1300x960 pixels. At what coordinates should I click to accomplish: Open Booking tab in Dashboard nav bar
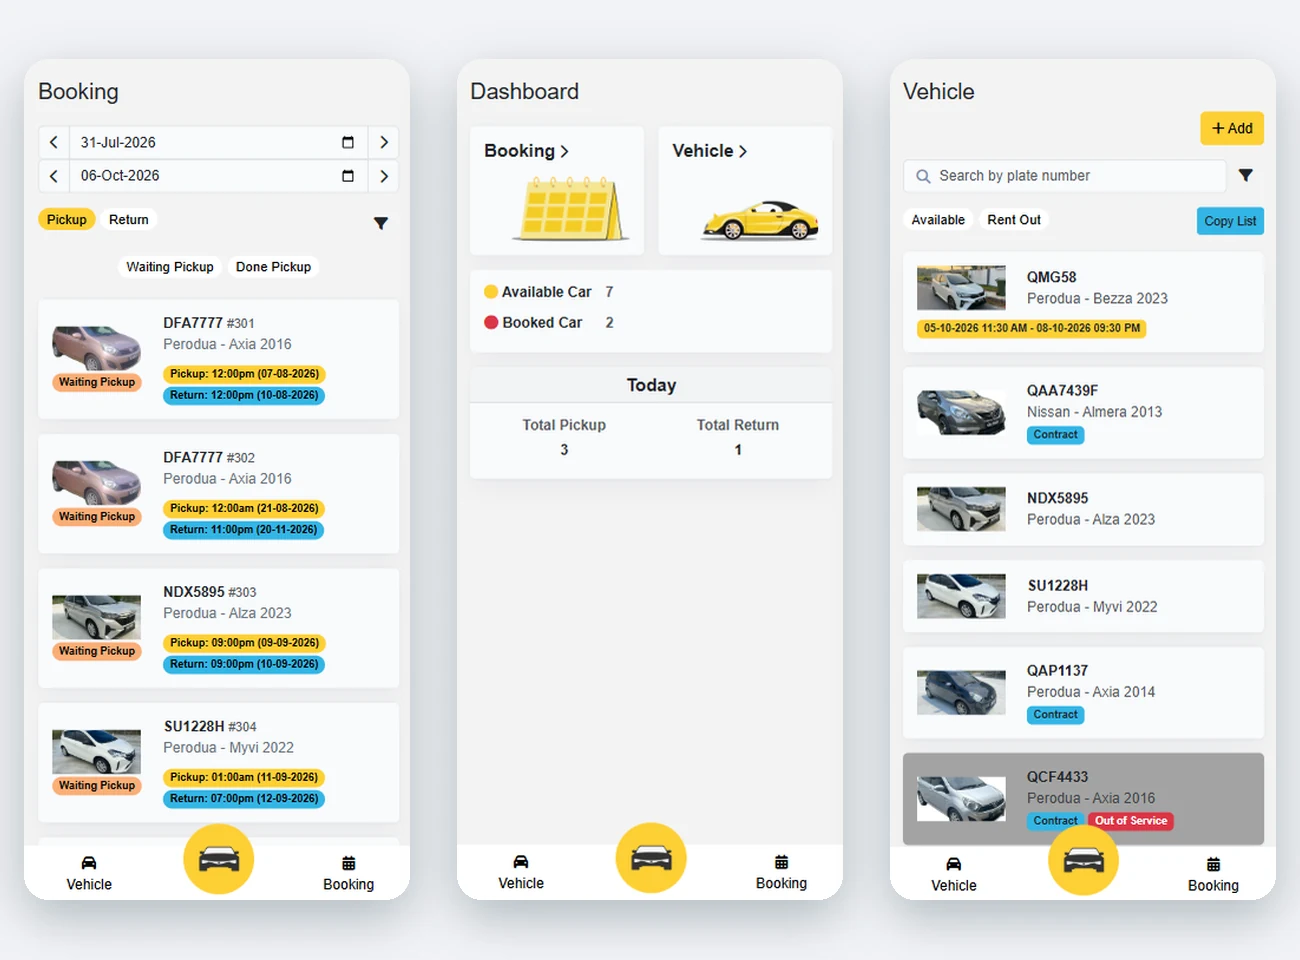[x=781, y=872]
